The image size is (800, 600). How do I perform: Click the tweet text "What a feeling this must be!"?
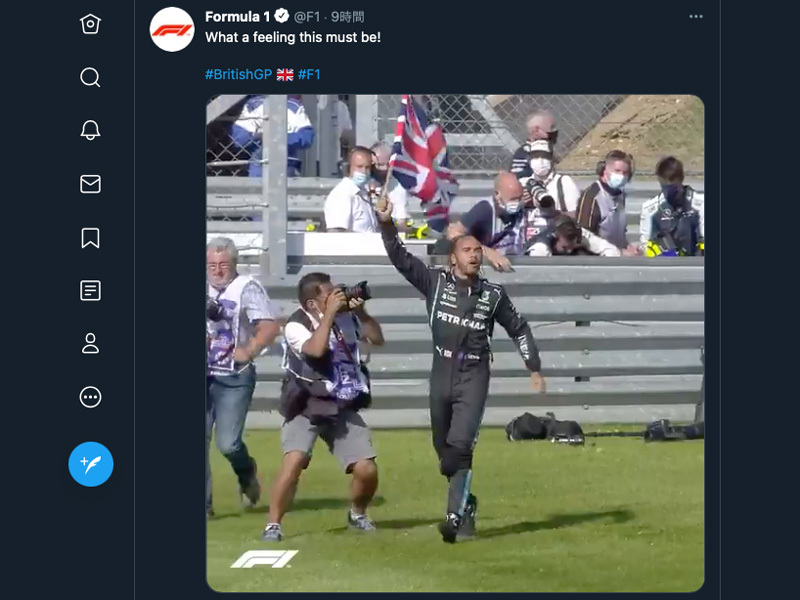293,37
